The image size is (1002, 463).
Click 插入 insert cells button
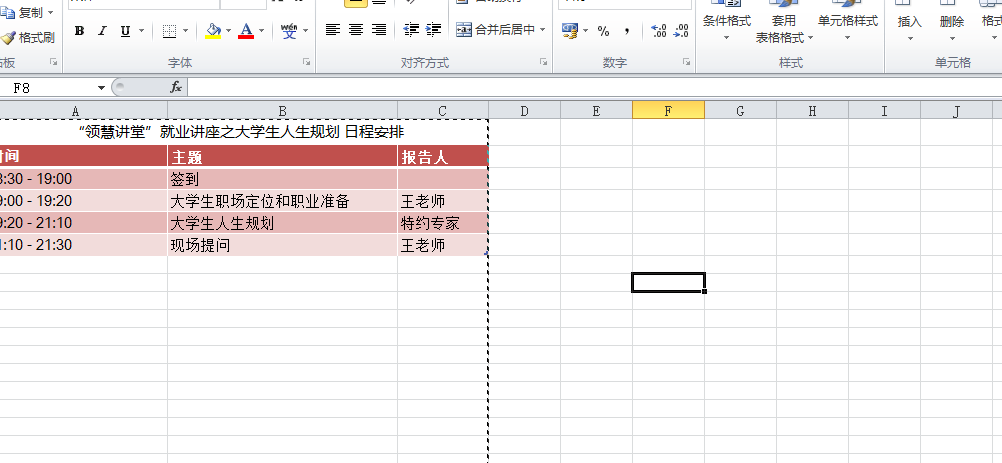pyautogui.click(x=909, y=22)
